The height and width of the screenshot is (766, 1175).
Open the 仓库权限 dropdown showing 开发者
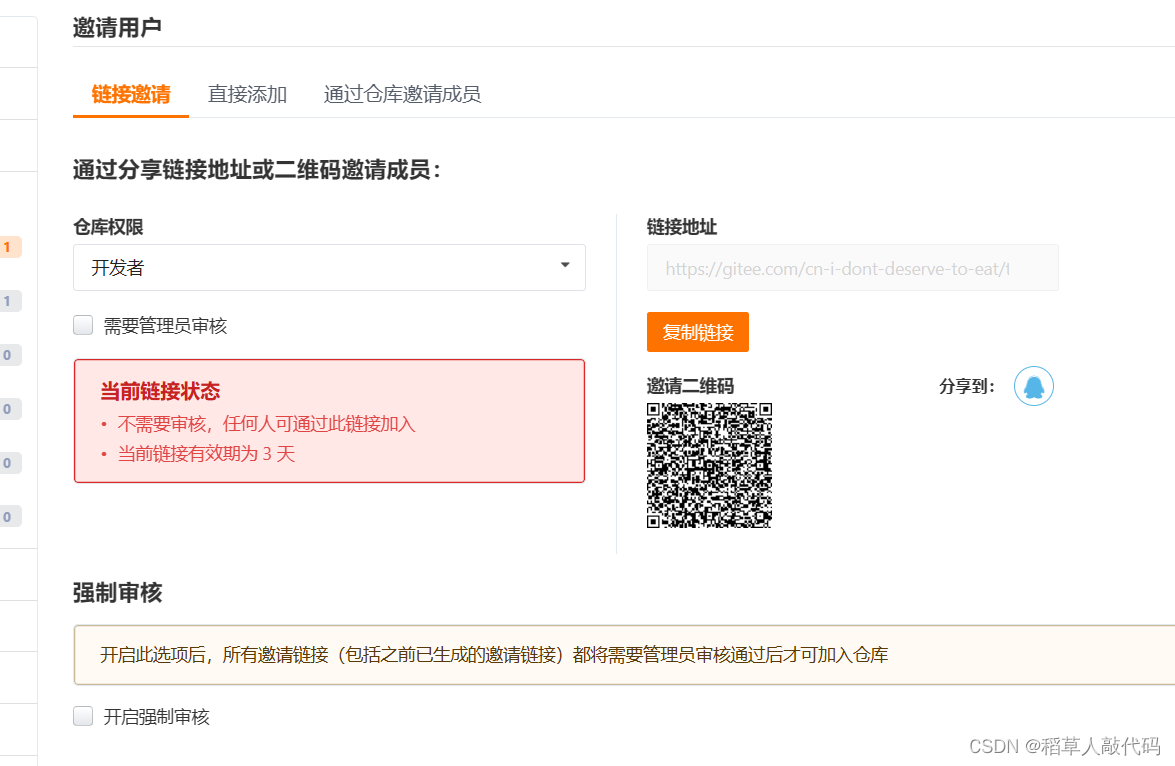[329, 268]
